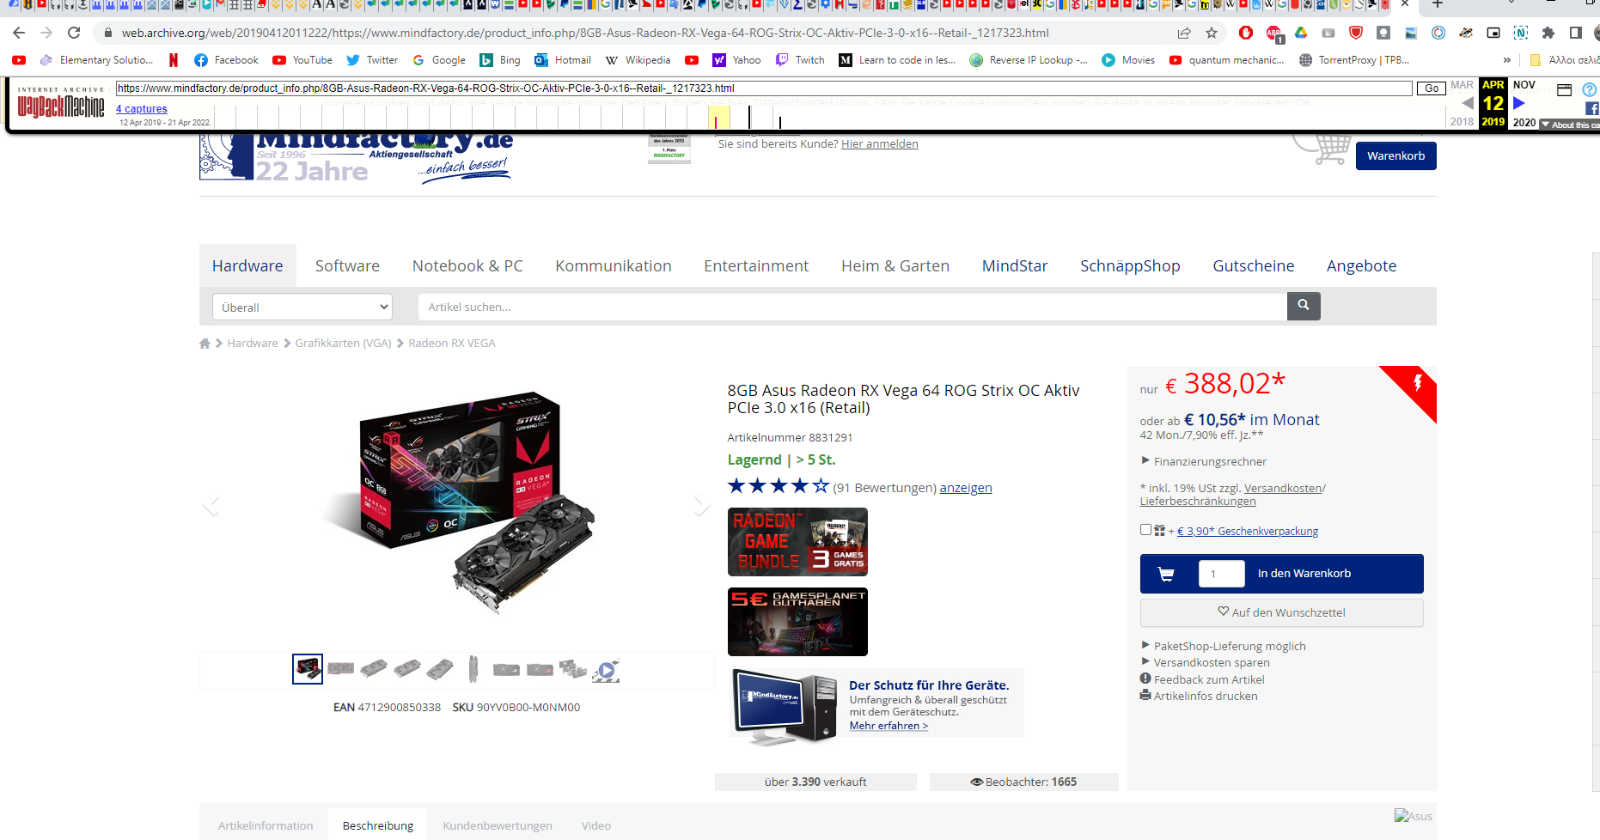Viewport: 1600px width, 840px height.
Task: Open the Google Drive extension icon
Action: 1301,33
